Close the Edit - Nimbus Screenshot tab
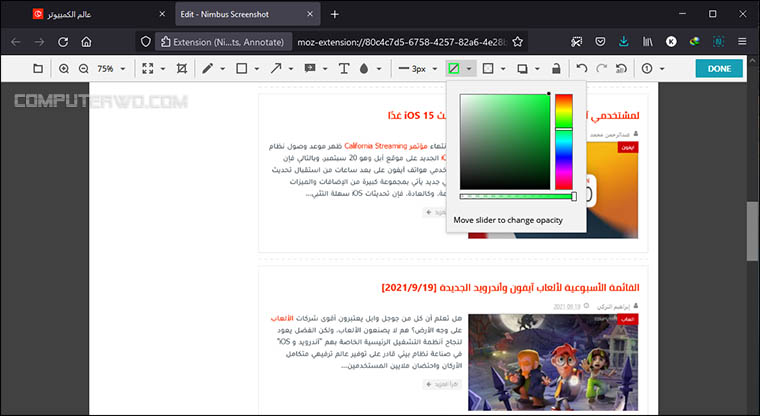This screenshot has width=760, height=416. tap(310, 14)
